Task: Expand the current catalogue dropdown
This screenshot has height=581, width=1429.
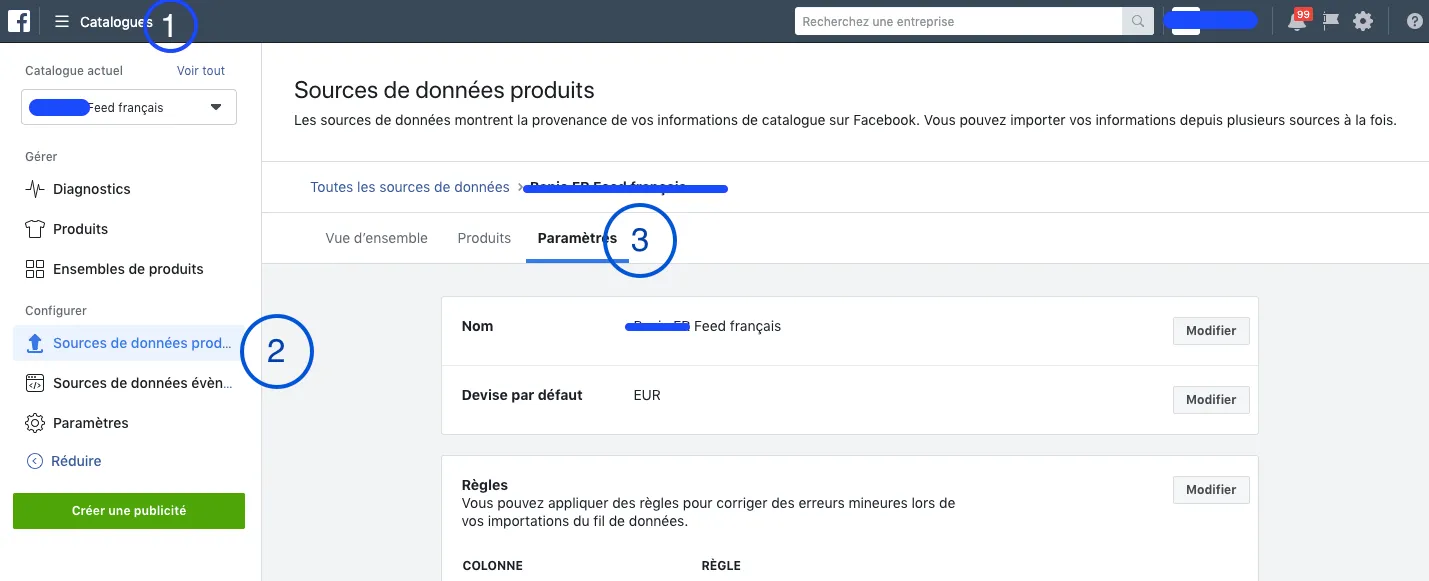Action: [129, 107]
